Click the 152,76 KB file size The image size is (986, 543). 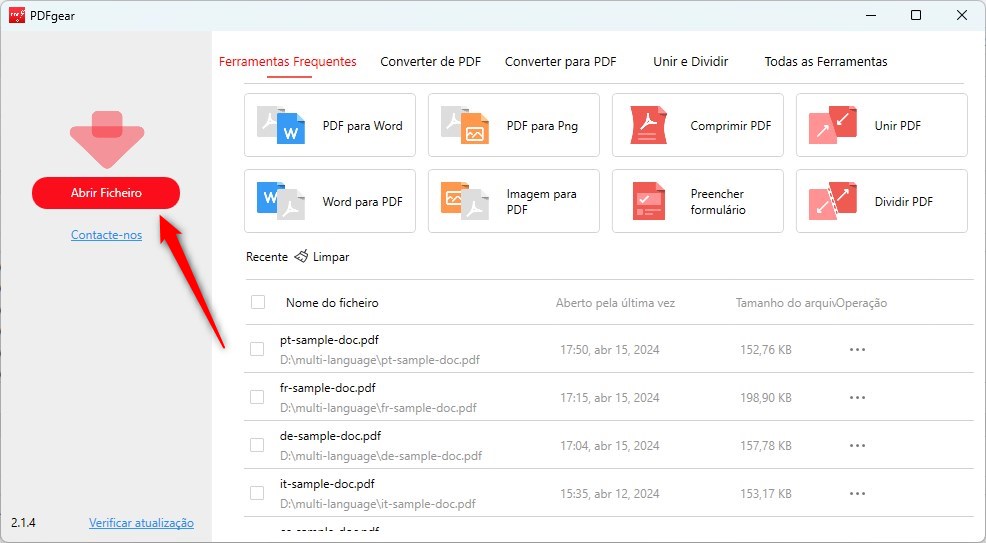click(766, 350)
